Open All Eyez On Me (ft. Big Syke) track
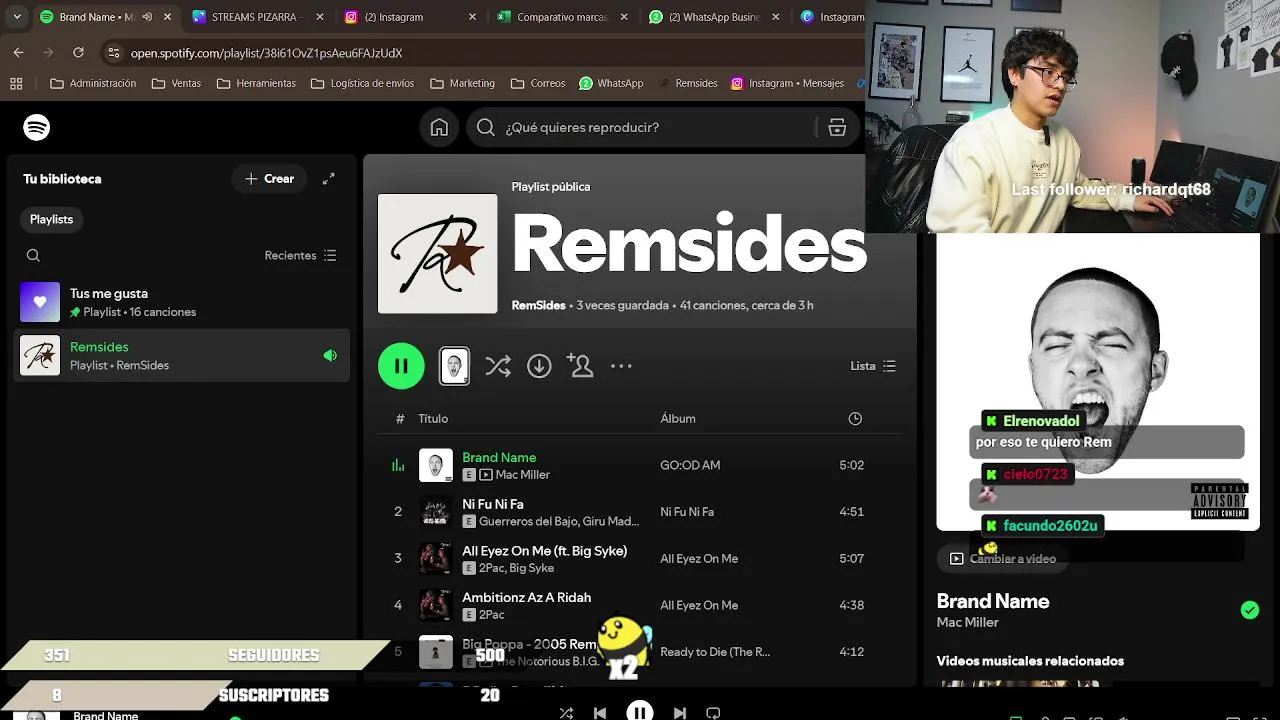1280x720 pixels. (545, 551)
